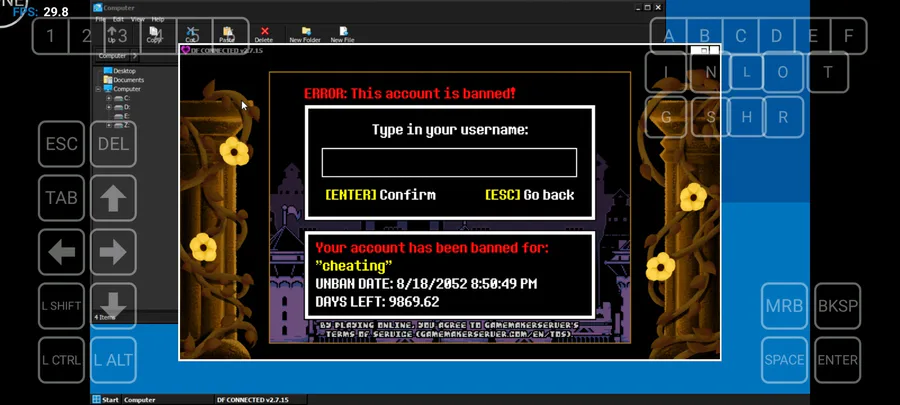The width and height of the screenshot is (900, 405).
Task: Open the File menu
Action: (100, 19)
